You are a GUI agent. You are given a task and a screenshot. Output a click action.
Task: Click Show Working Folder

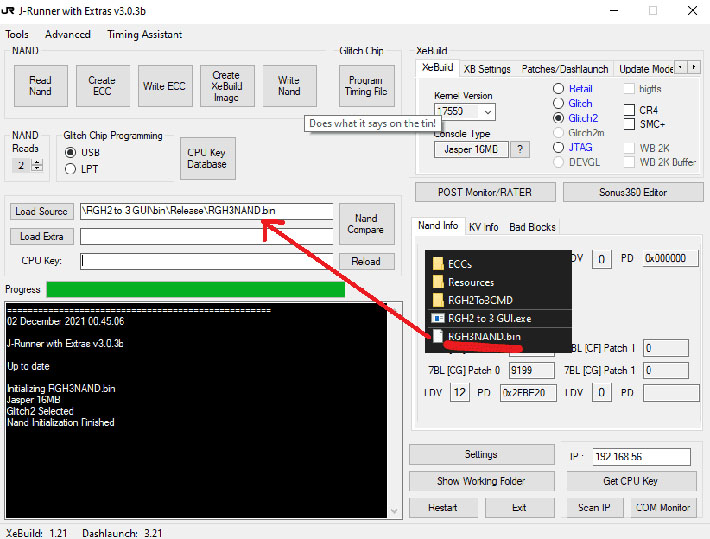point(481,481)
